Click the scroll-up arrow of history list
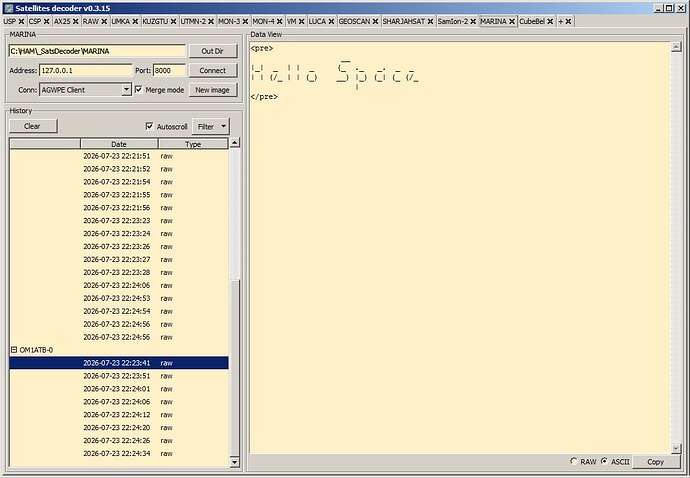 235,143
